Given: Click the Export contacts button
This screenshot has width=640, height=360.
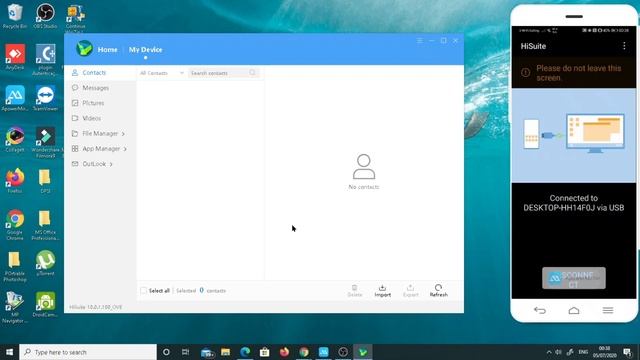Looking at the screenshot, I should click(411, 291).
